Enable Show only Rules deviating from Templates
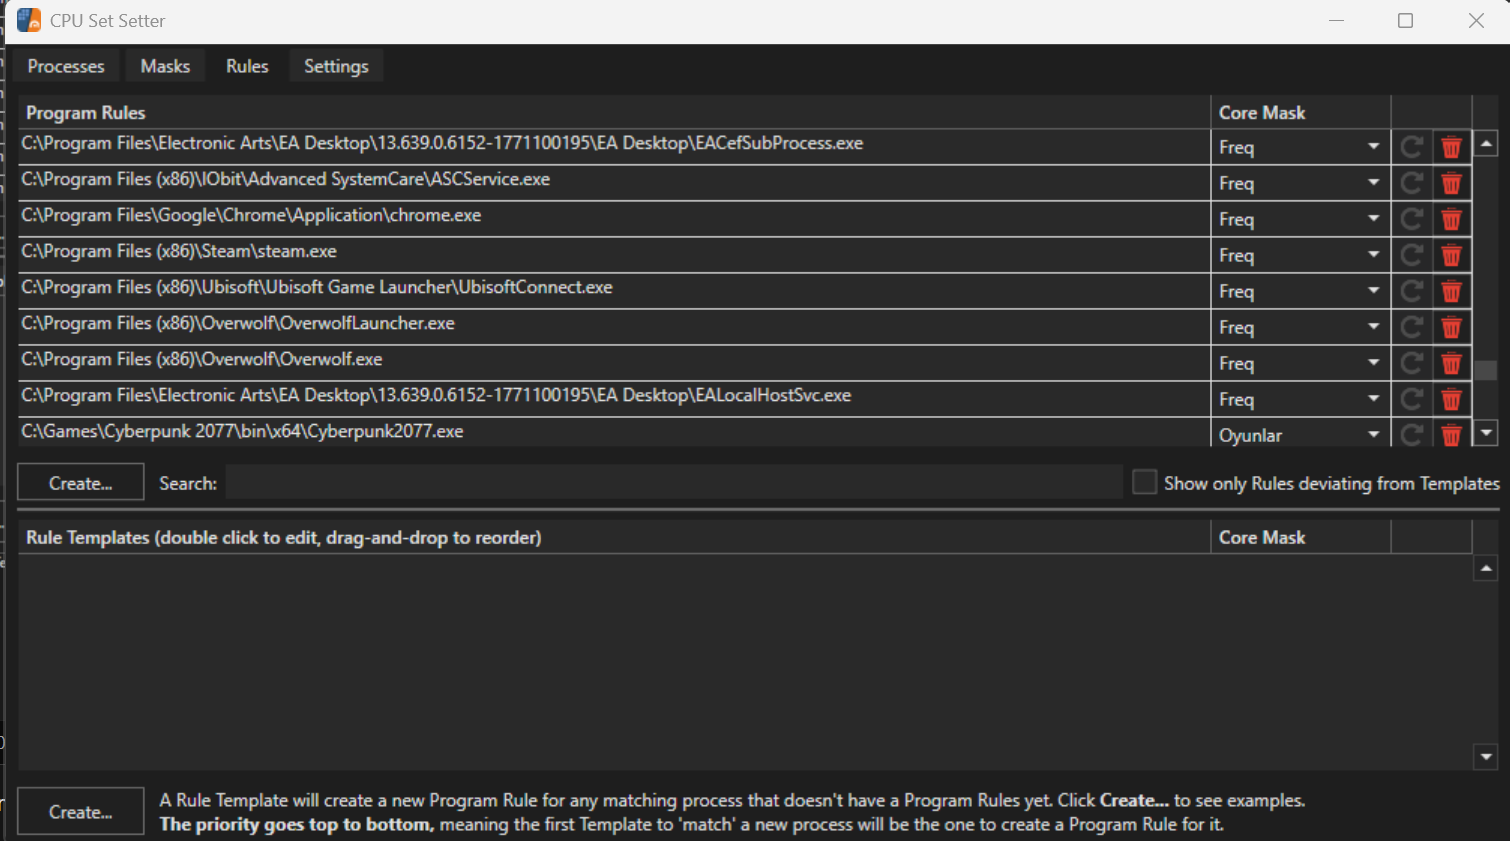This screenshot has height=841, width=1510. click(1144, 483)
